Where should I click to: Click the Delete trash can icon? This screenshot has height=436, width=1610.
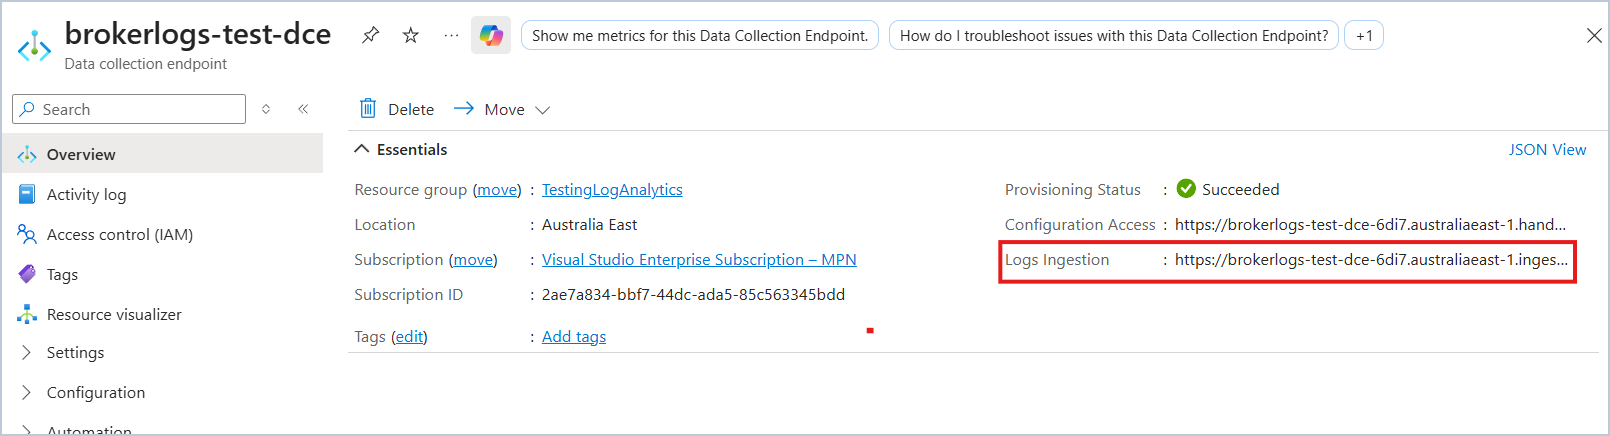[368, 108]
